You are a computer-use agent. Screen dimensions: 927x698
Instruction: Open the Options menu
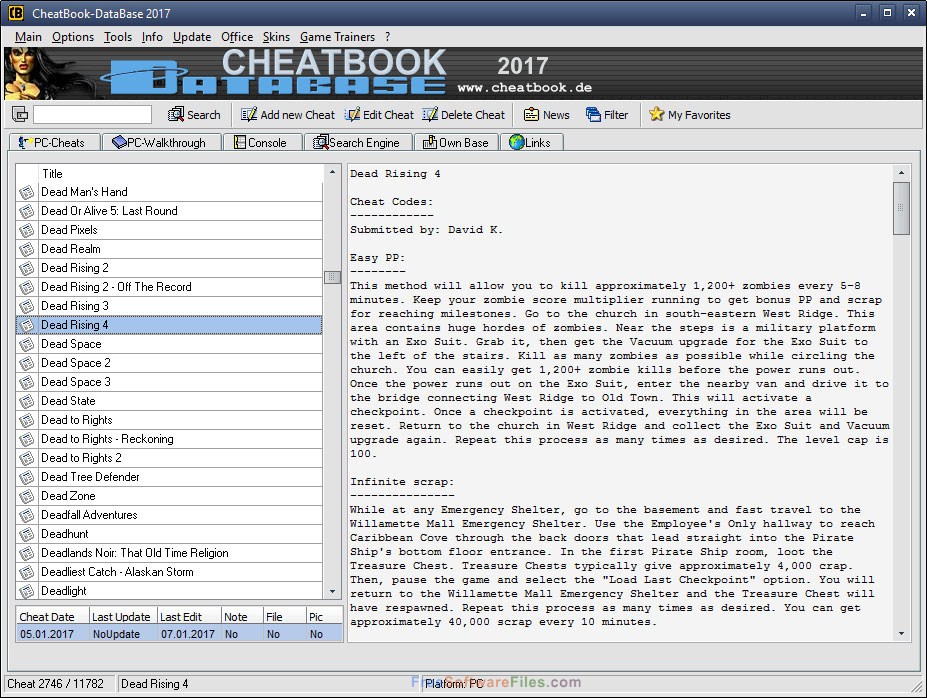pyautogui.click(x=73, y=37)
